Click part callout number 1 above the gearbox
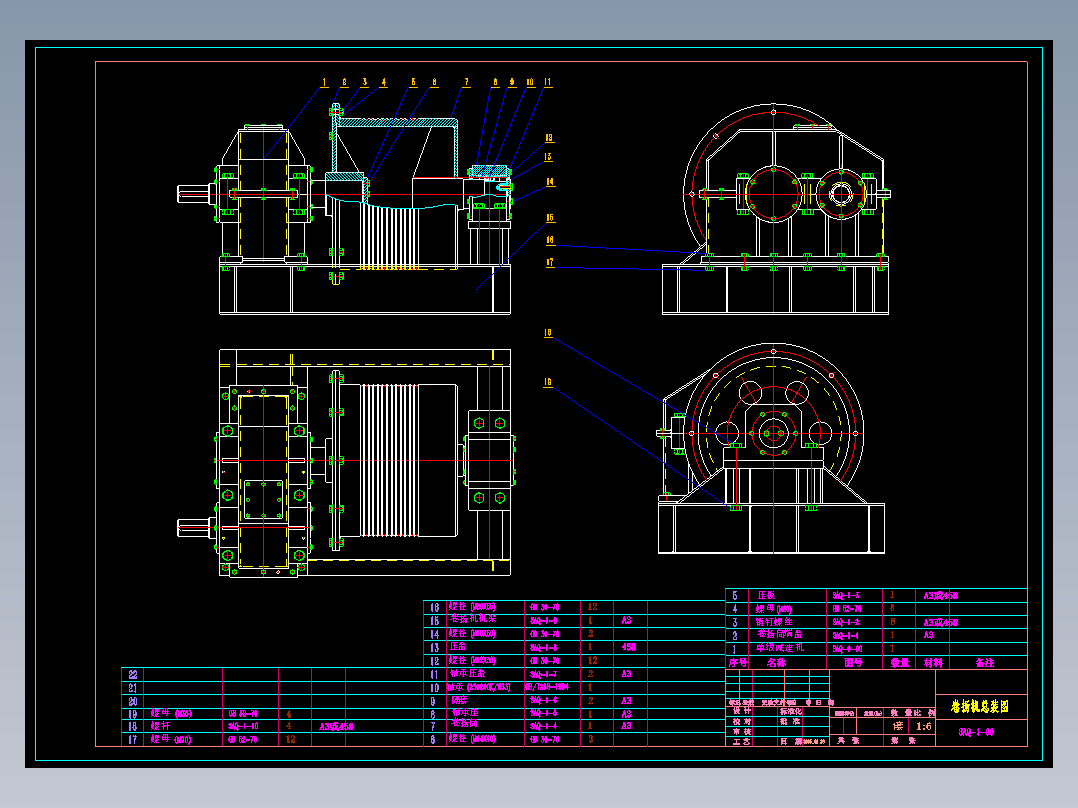1078x808 pixels. coord(324,83)
